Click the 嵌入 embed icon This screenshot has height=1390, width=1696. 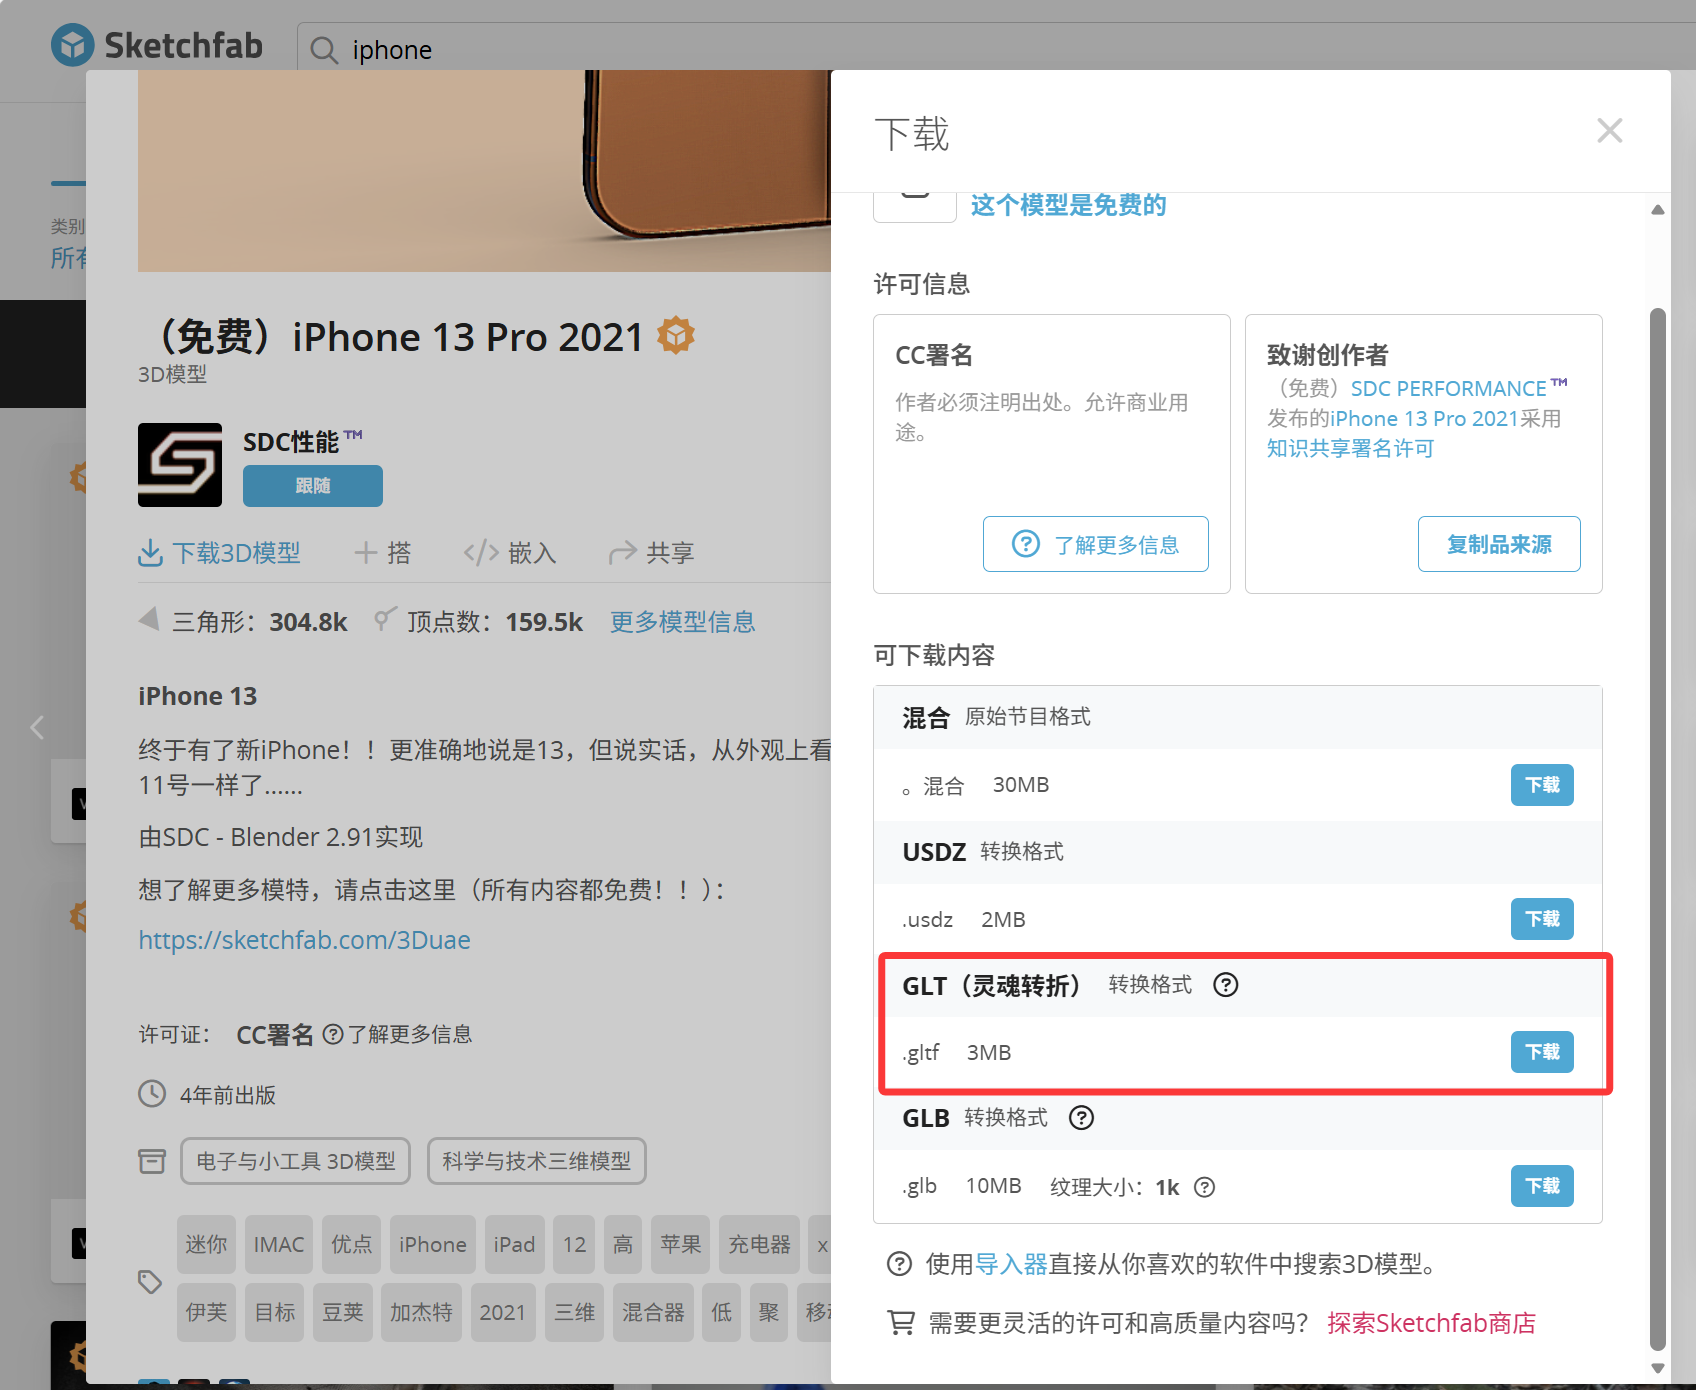(x=480, y=552)
